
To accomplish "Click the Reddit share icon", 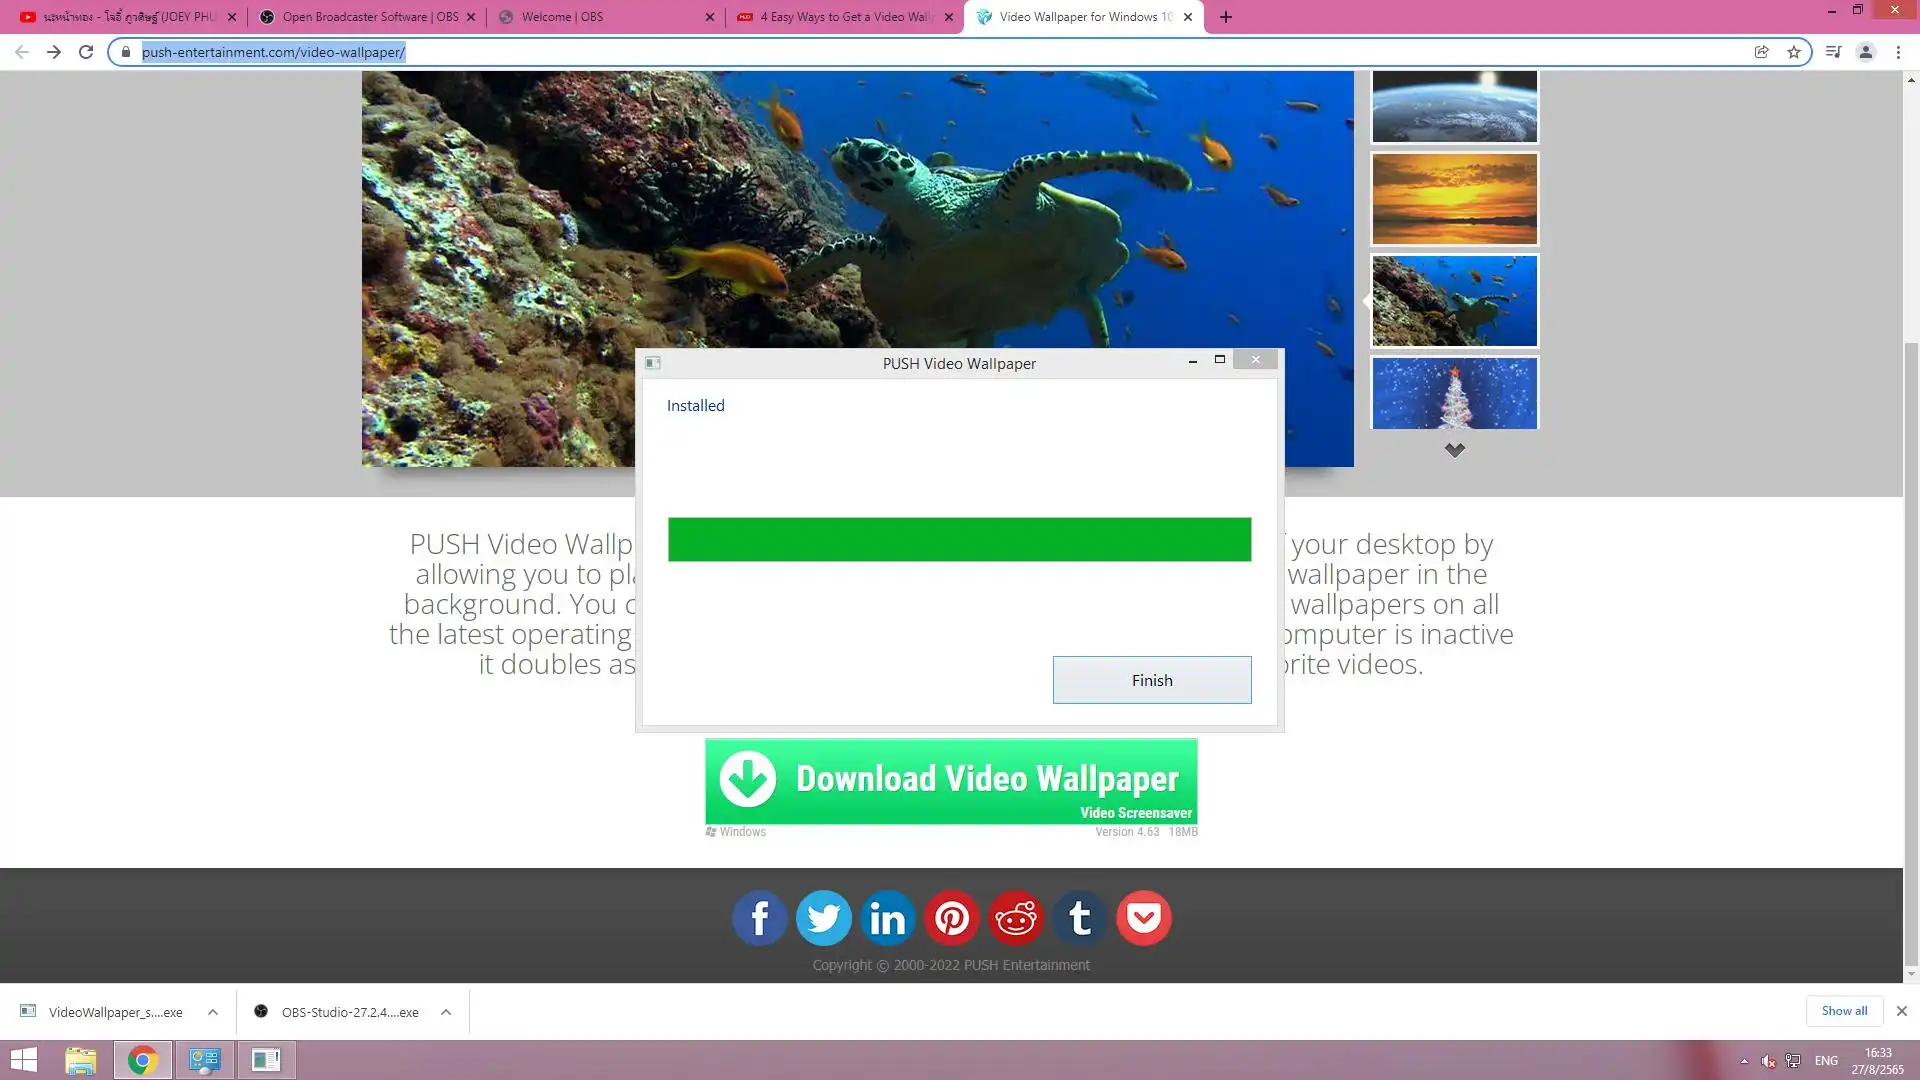I will point(1016,918).
